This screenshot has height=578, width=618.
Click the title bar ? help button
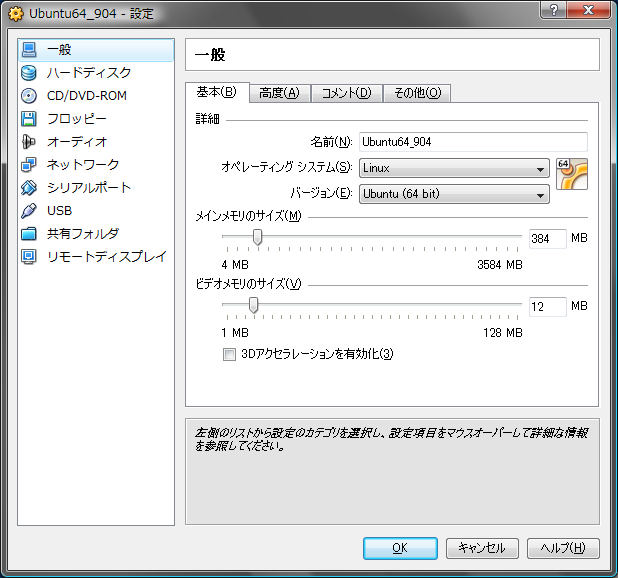pyautogui.click(x=553, y=10)
